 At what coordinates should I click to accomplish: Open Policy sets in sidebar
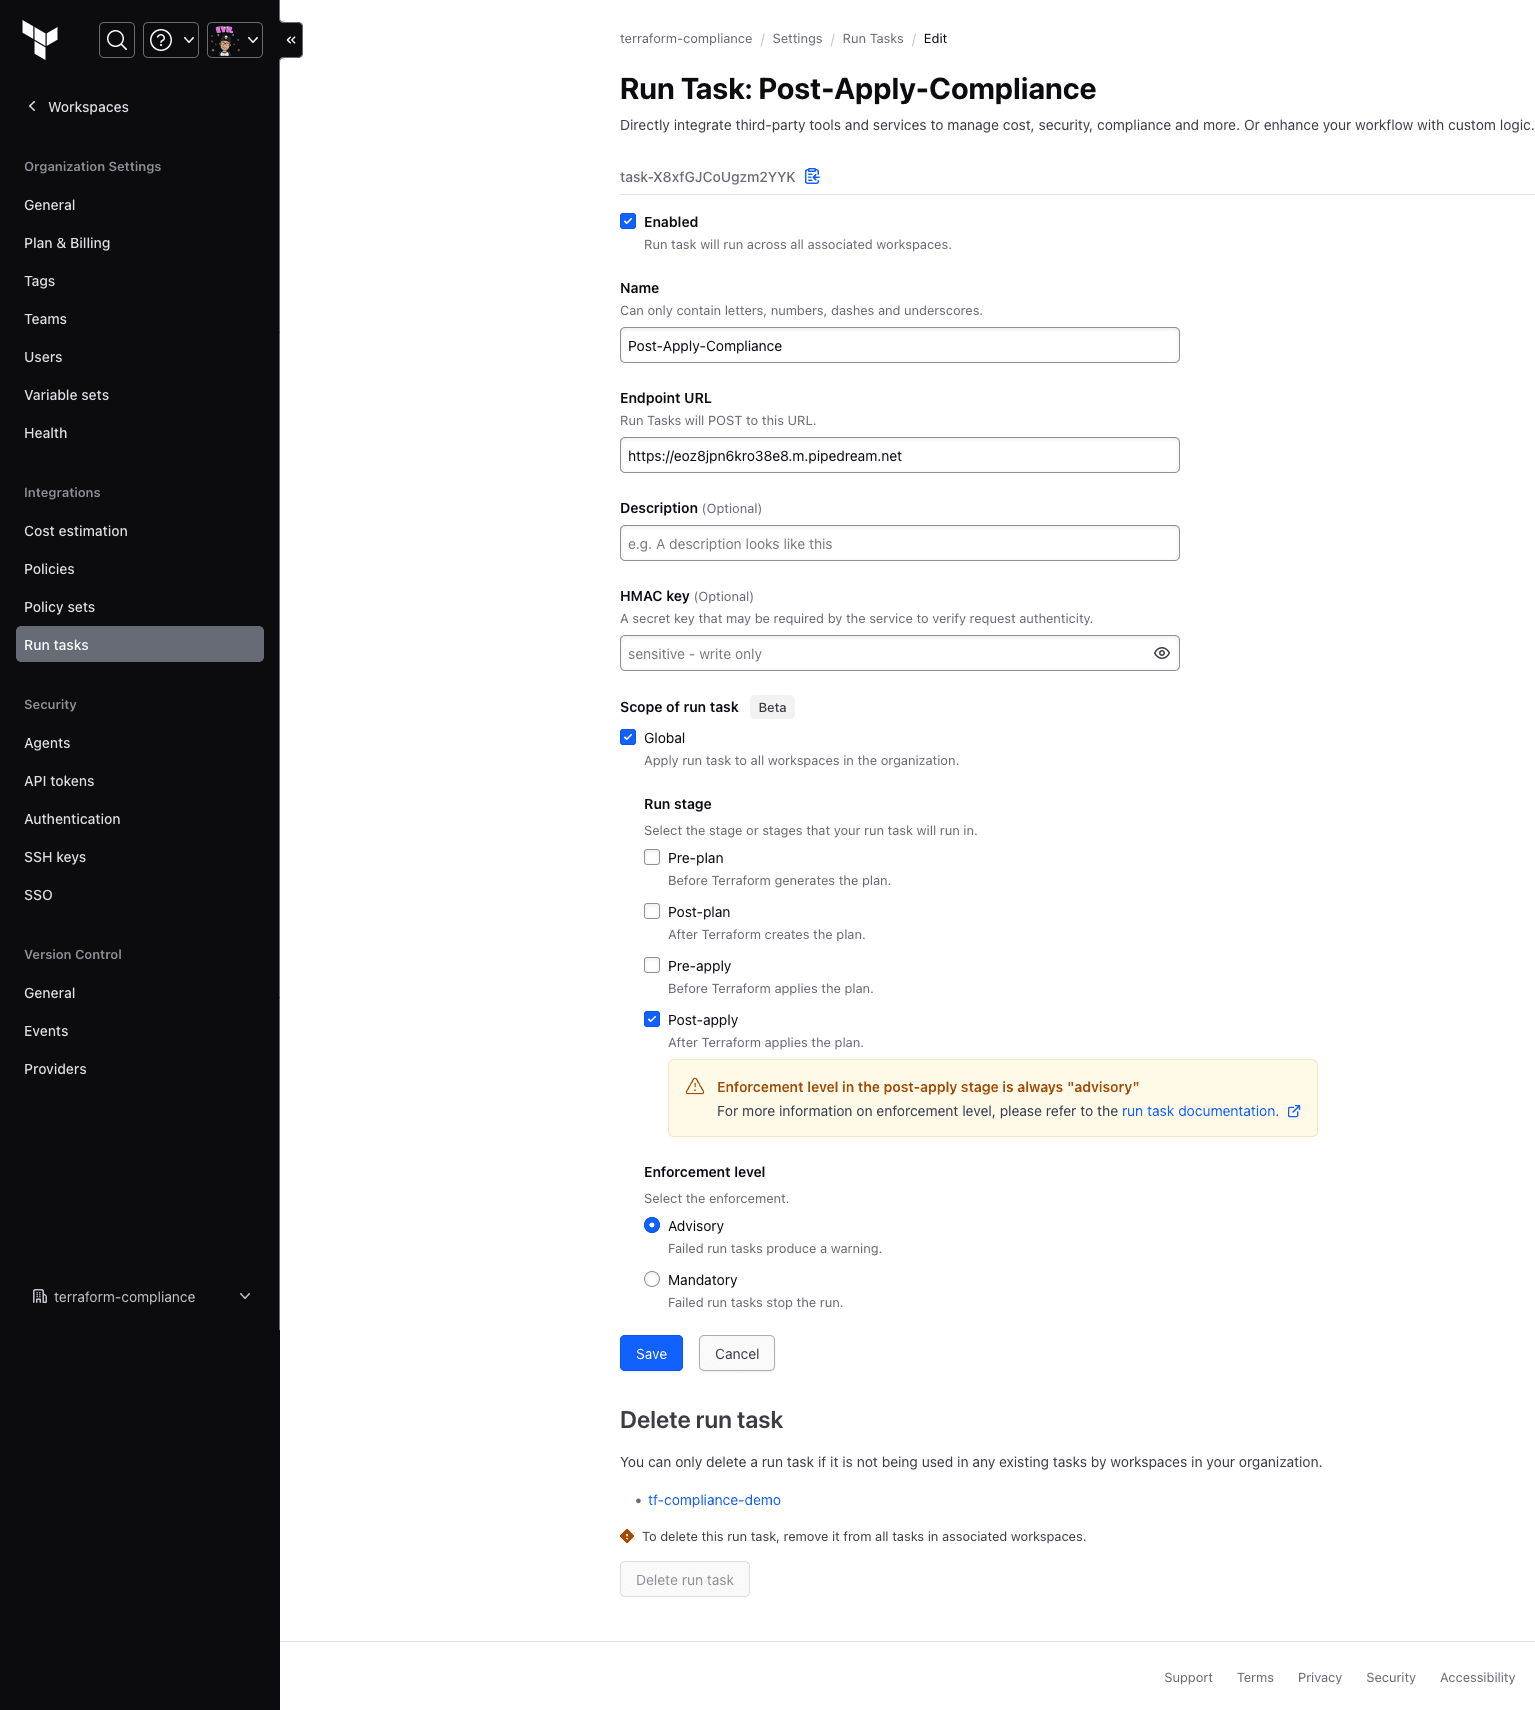pyautogui.click(x=60, y=607)
